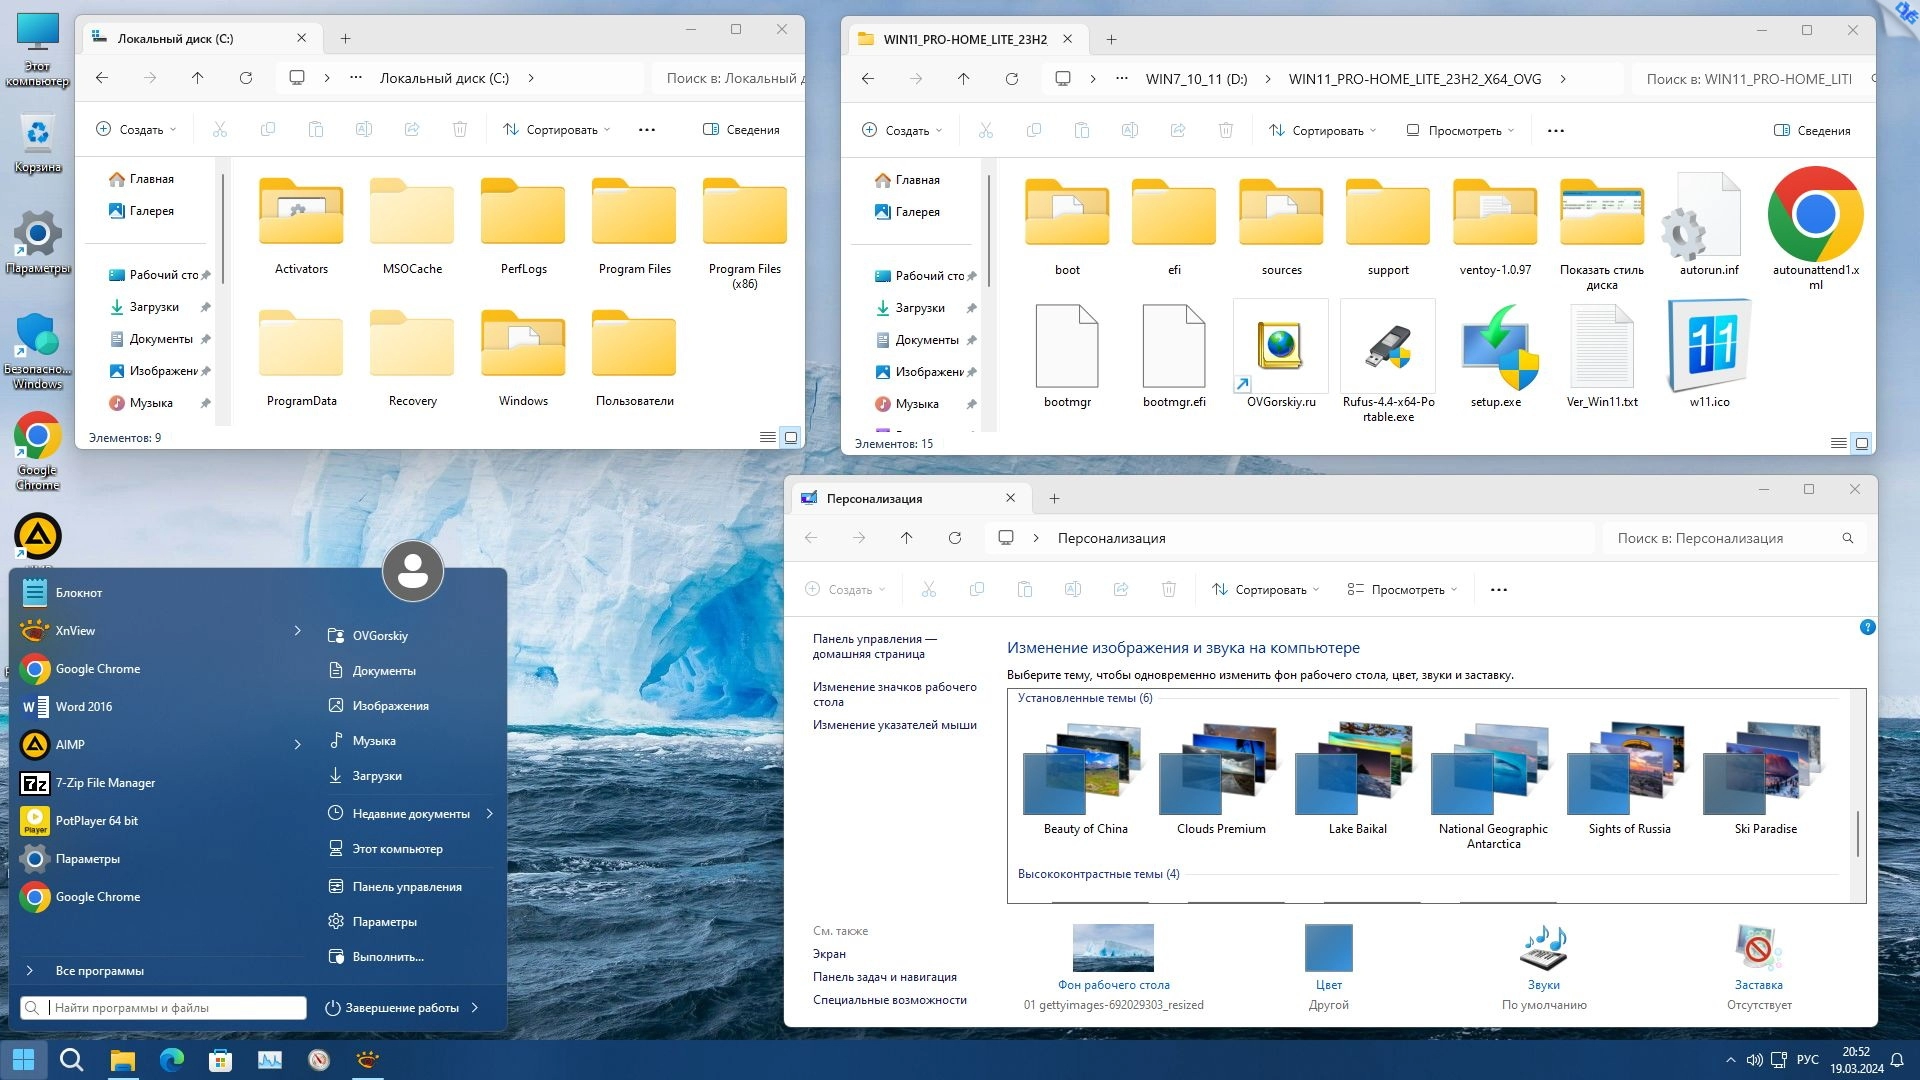Image resolution: width=1920 pixels, height=1080 pixels.
Task: Expand AIMP submenu arrow in start menu
Action: (x=297, y=744)
